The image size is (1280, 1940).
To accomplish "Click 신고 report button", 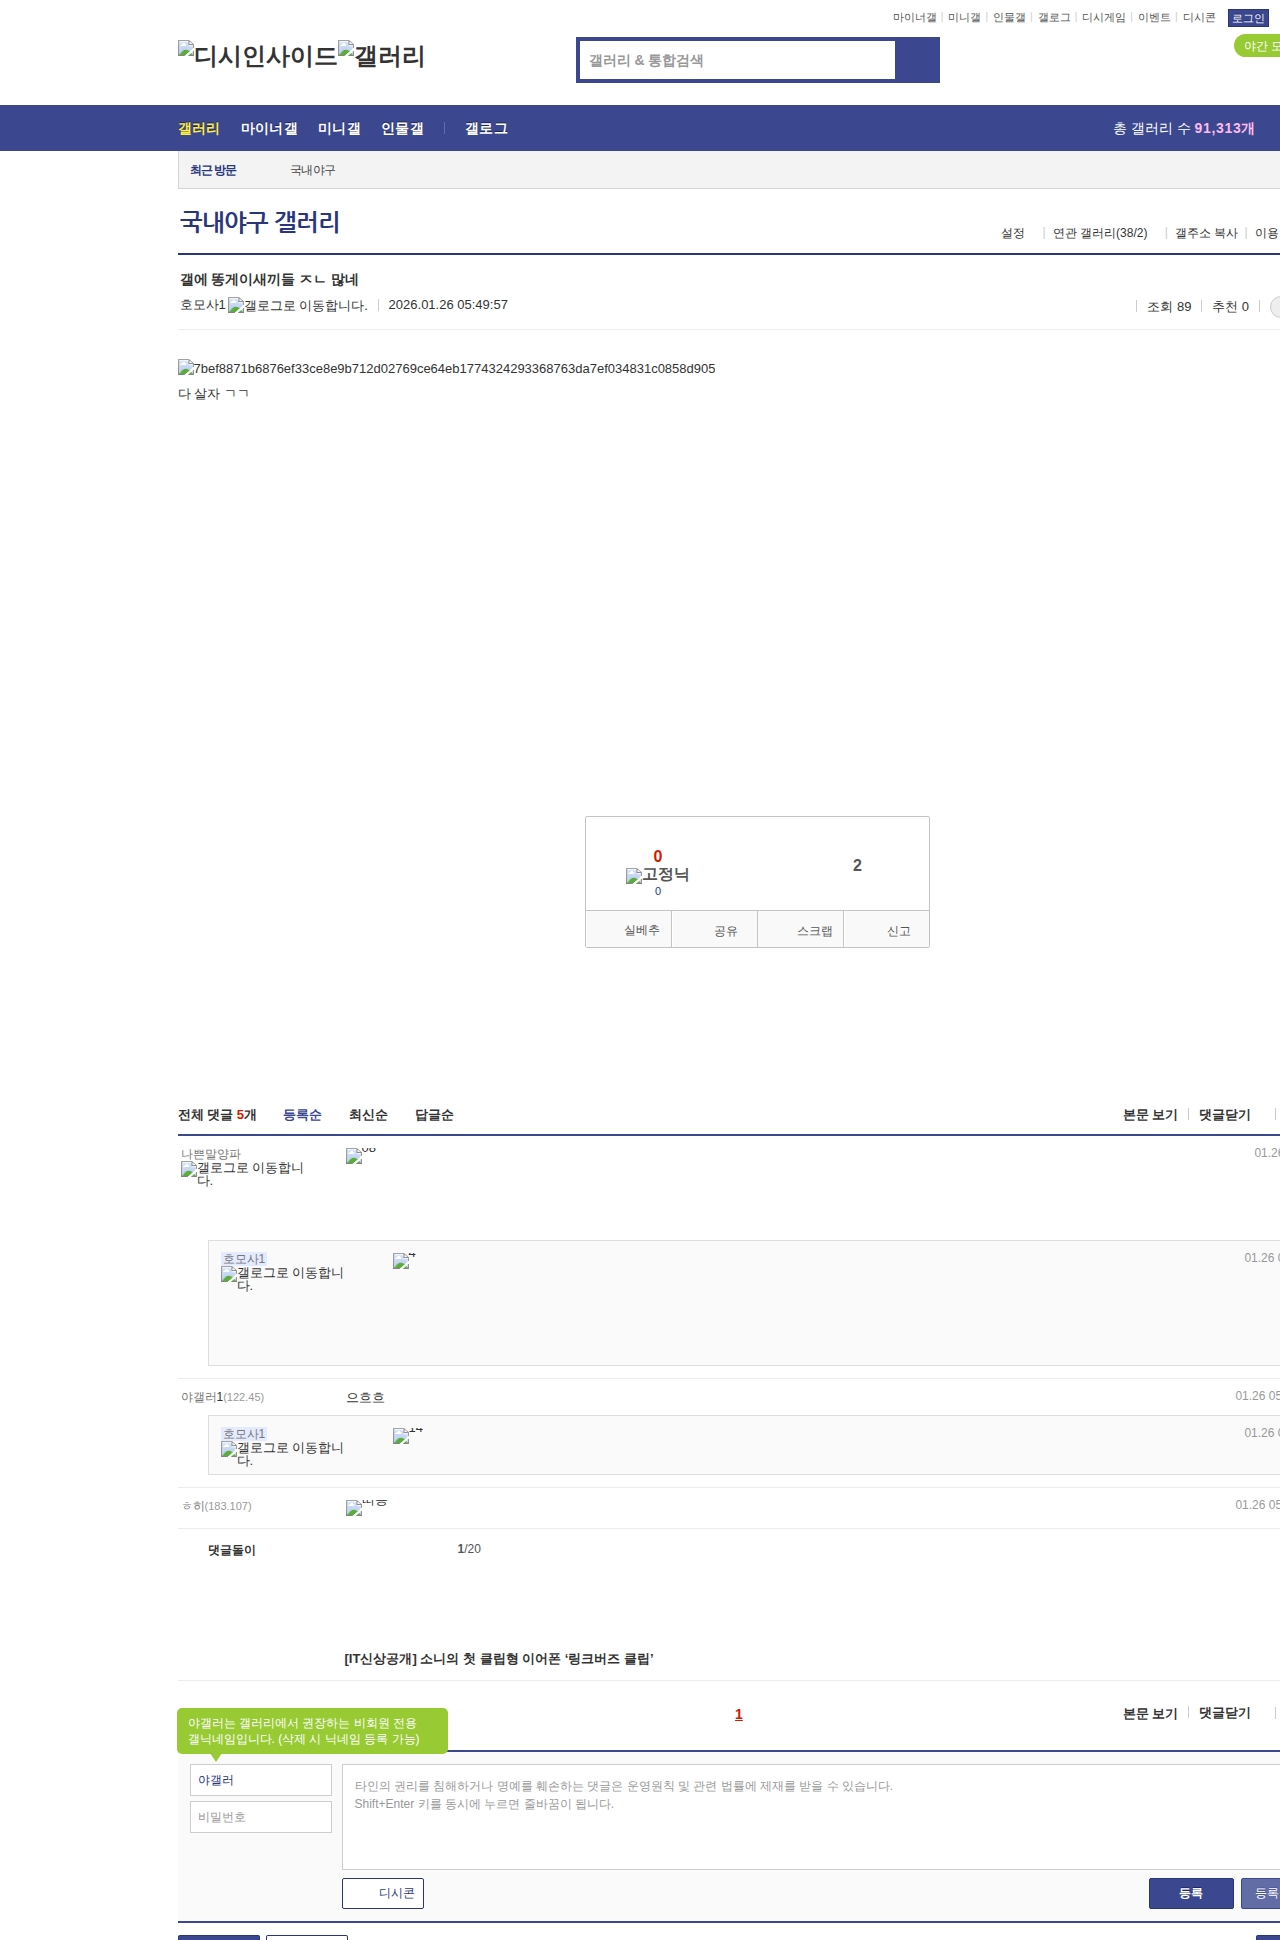I will (x=887, y=929).
